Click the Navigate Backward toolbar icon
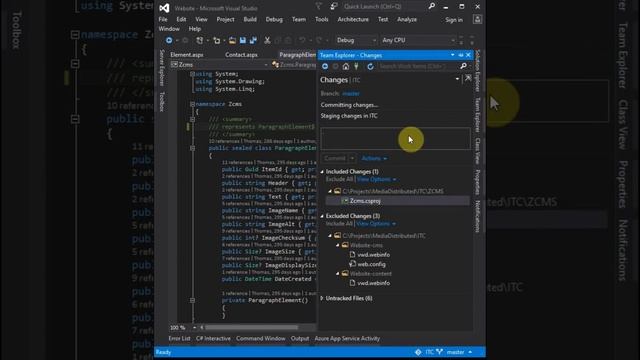640x360 pixels. pyautogui.click(x=169, y=40)
